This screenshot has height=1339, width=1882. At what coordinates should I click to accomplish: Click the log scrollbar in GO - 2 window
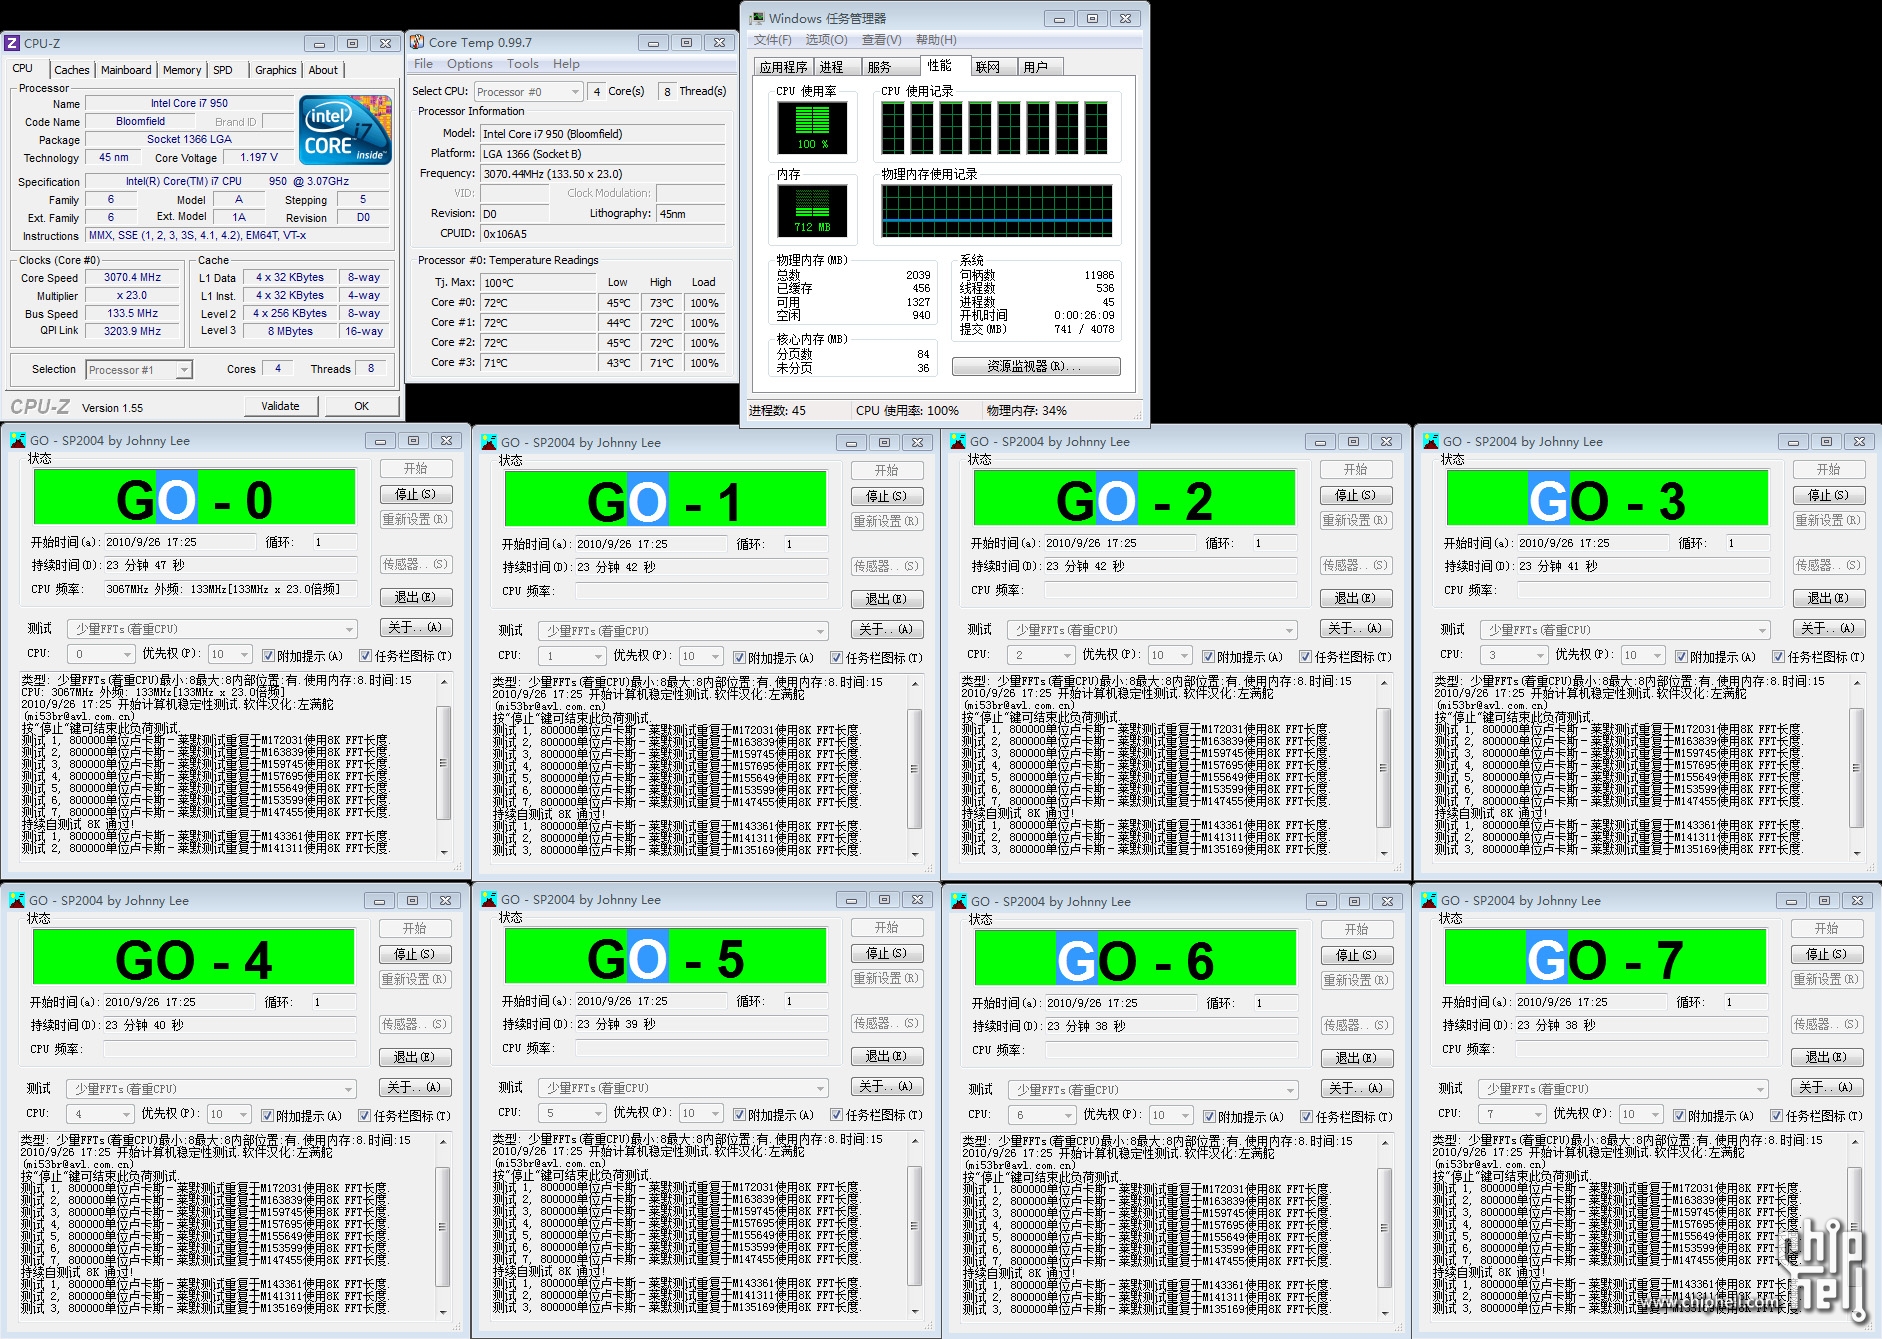point(1384,767)
